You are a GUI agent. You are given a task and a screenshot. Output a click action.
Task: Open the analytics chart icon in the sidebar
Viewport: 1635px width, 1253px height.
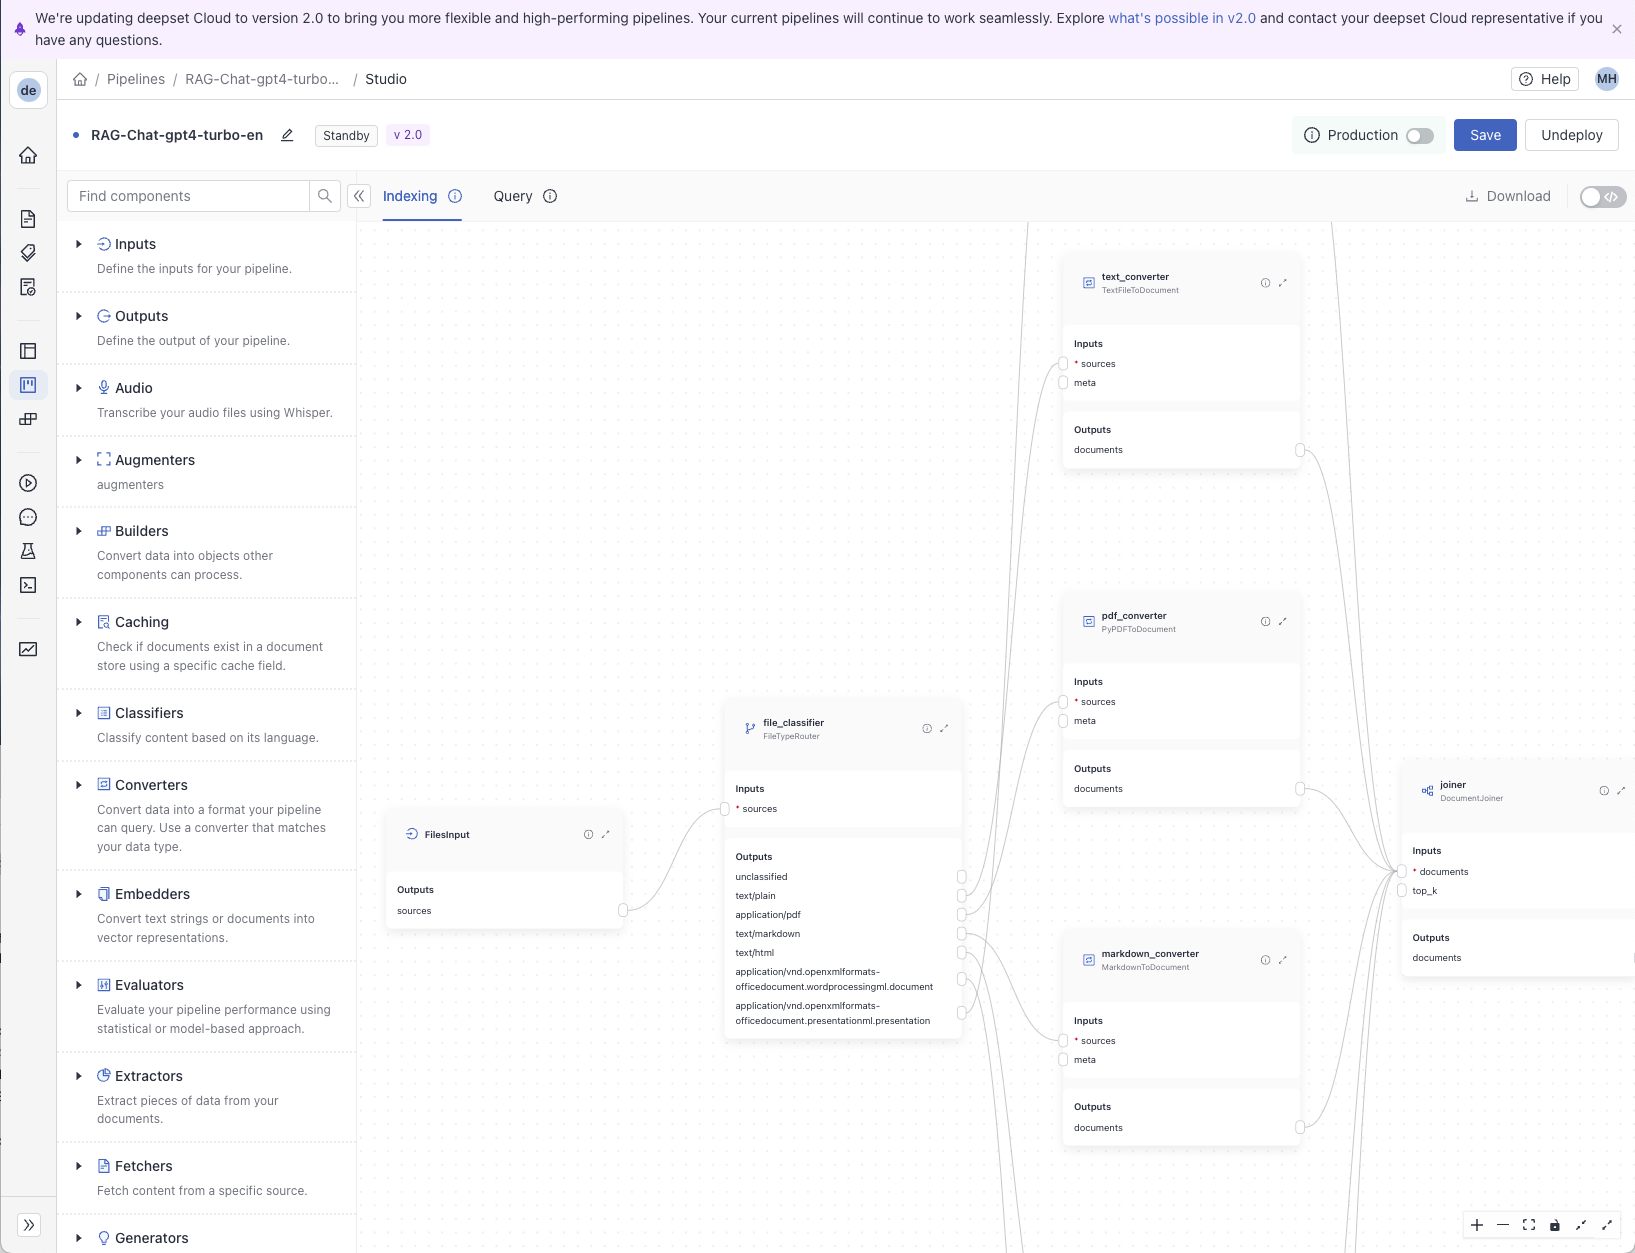[28, 650]
